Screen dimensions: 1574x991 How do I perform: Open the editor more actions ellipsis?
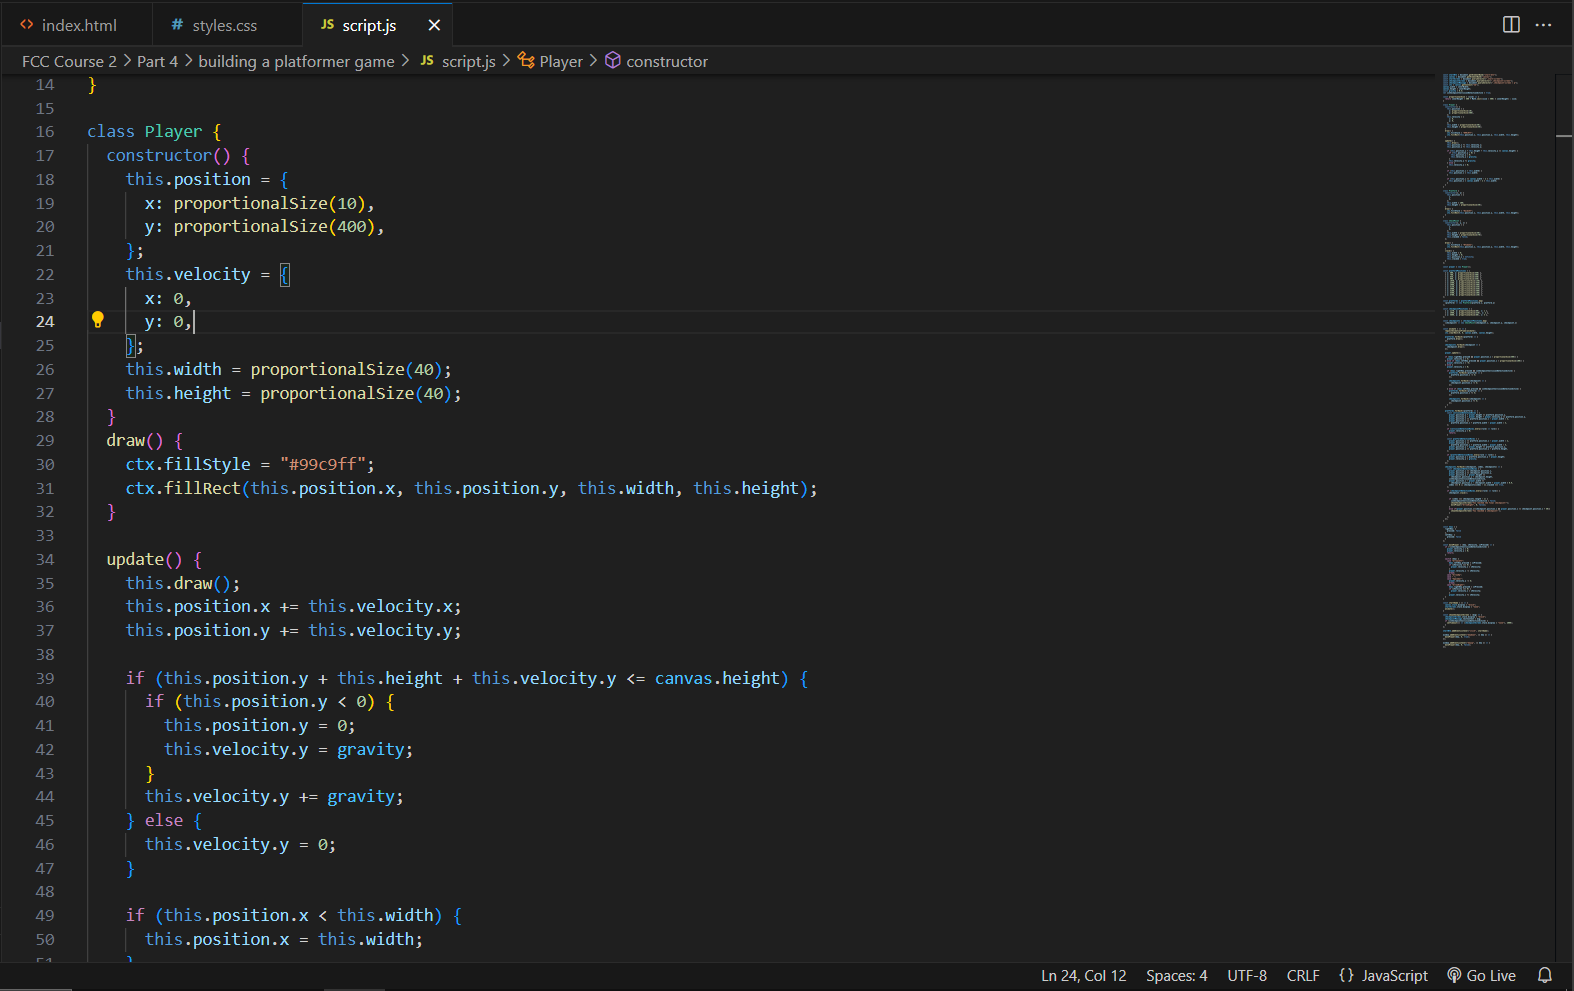click(x=1544, y=25)
